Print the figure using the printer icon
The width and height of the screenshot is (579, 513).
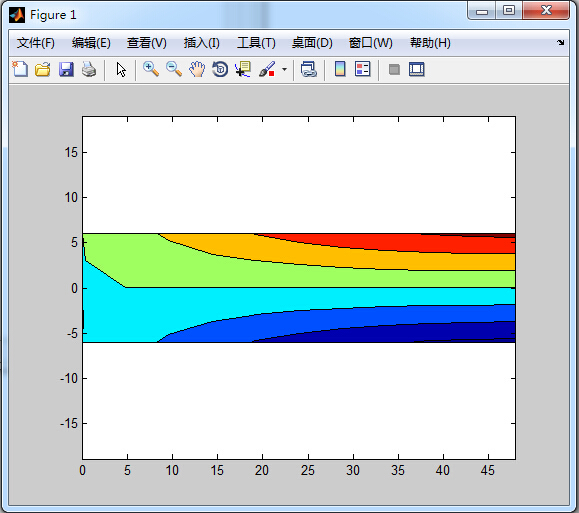pos(89,69)
